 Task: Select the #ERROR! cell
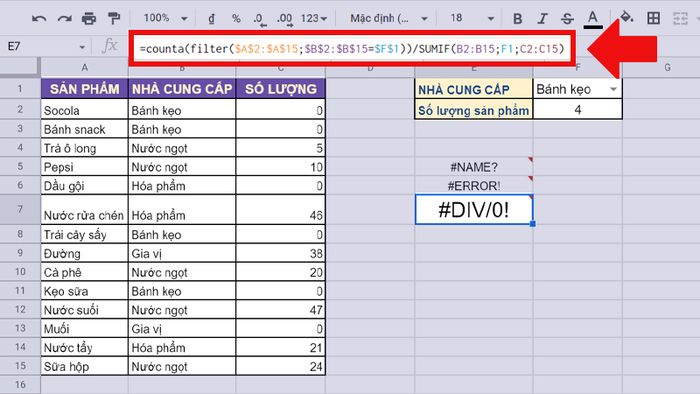point(474,186)
